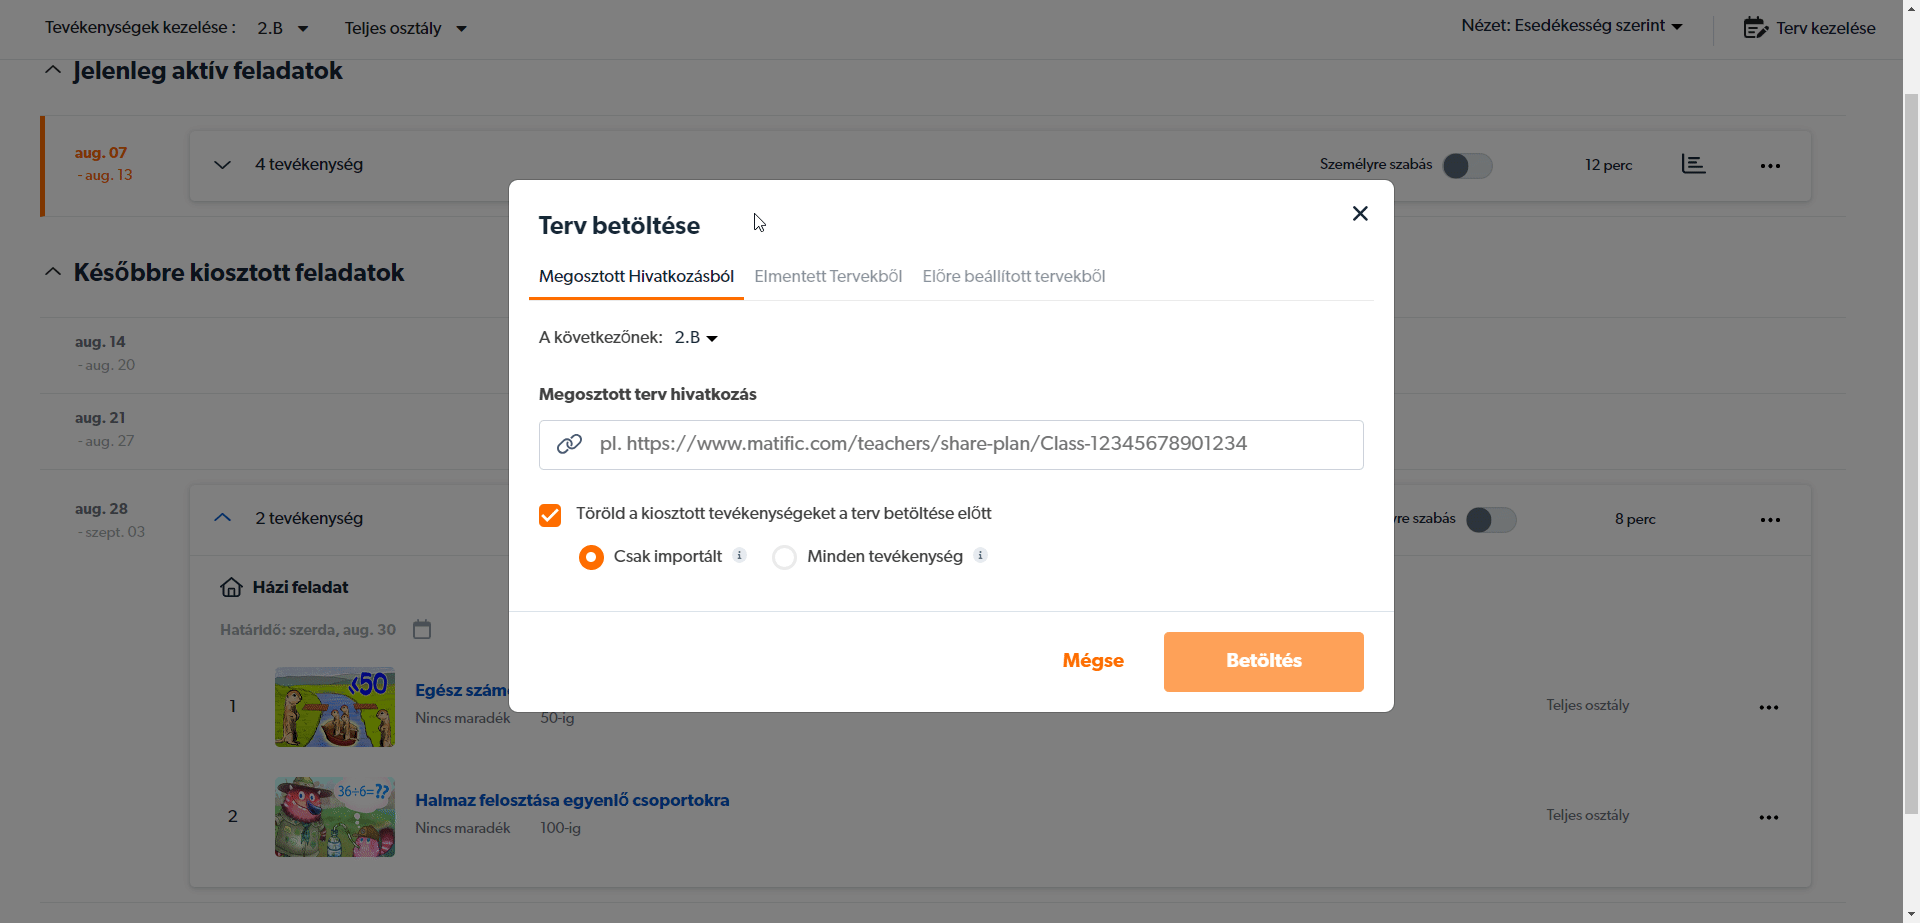Collapse the Jelenleg aktív feladatok section
The image size is (1920, 923).
[53, 71]
